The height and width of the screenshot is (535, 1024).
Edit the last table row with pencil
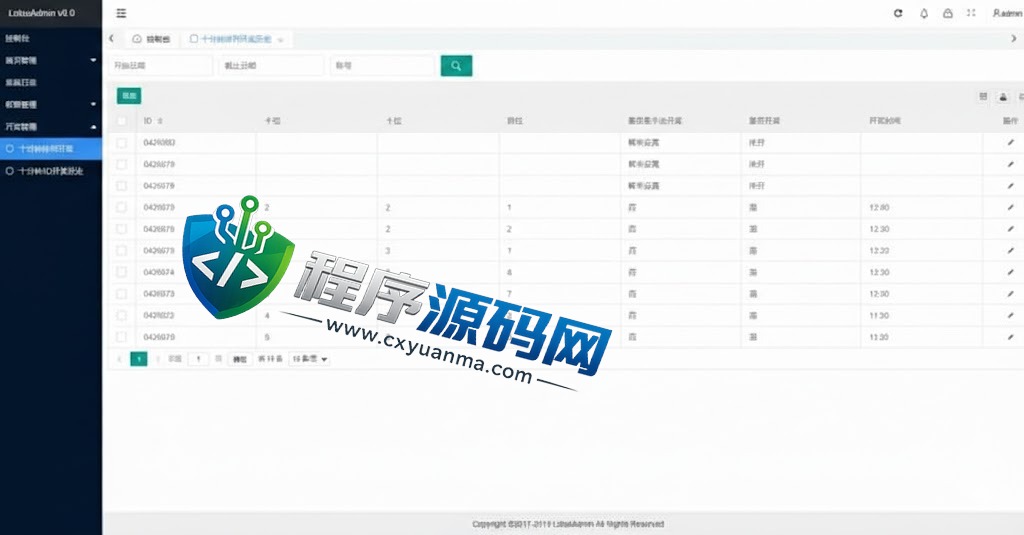(x=1010, y=337)
